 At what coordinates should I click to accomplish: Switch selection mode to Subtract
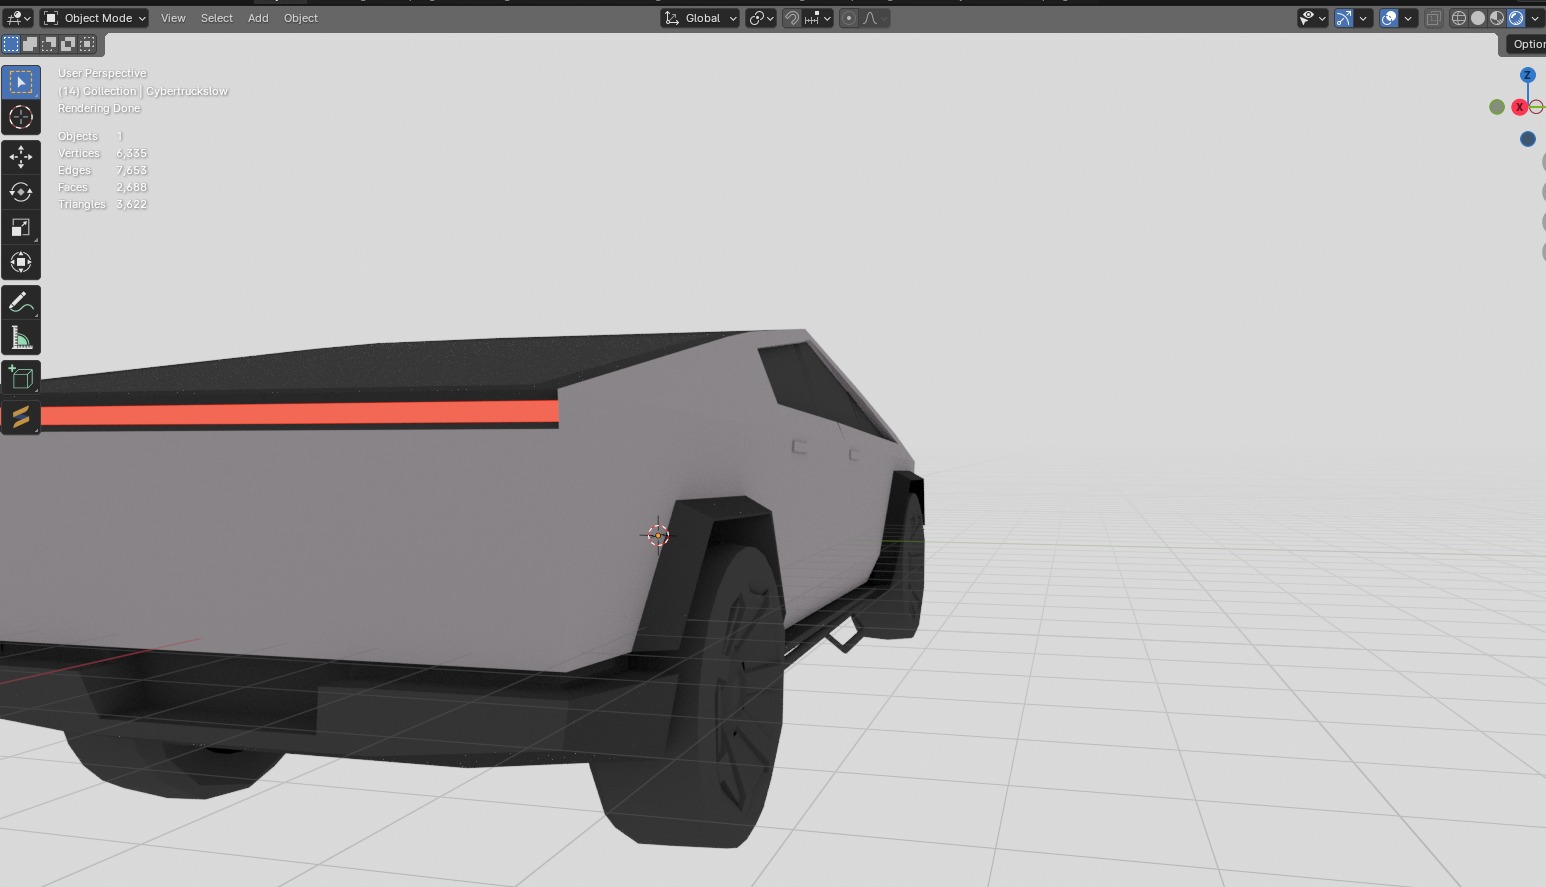coord(49,44)
